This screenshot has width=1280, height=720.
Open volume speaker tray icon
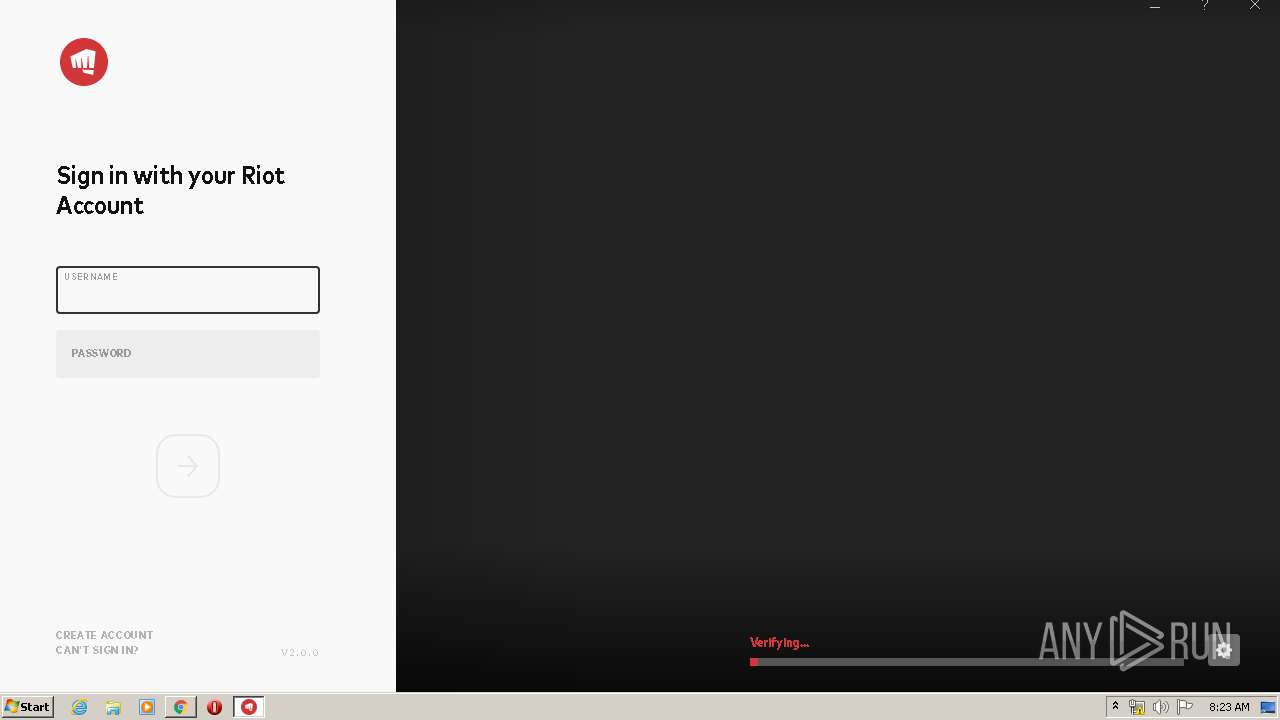tap(1160, 707)
